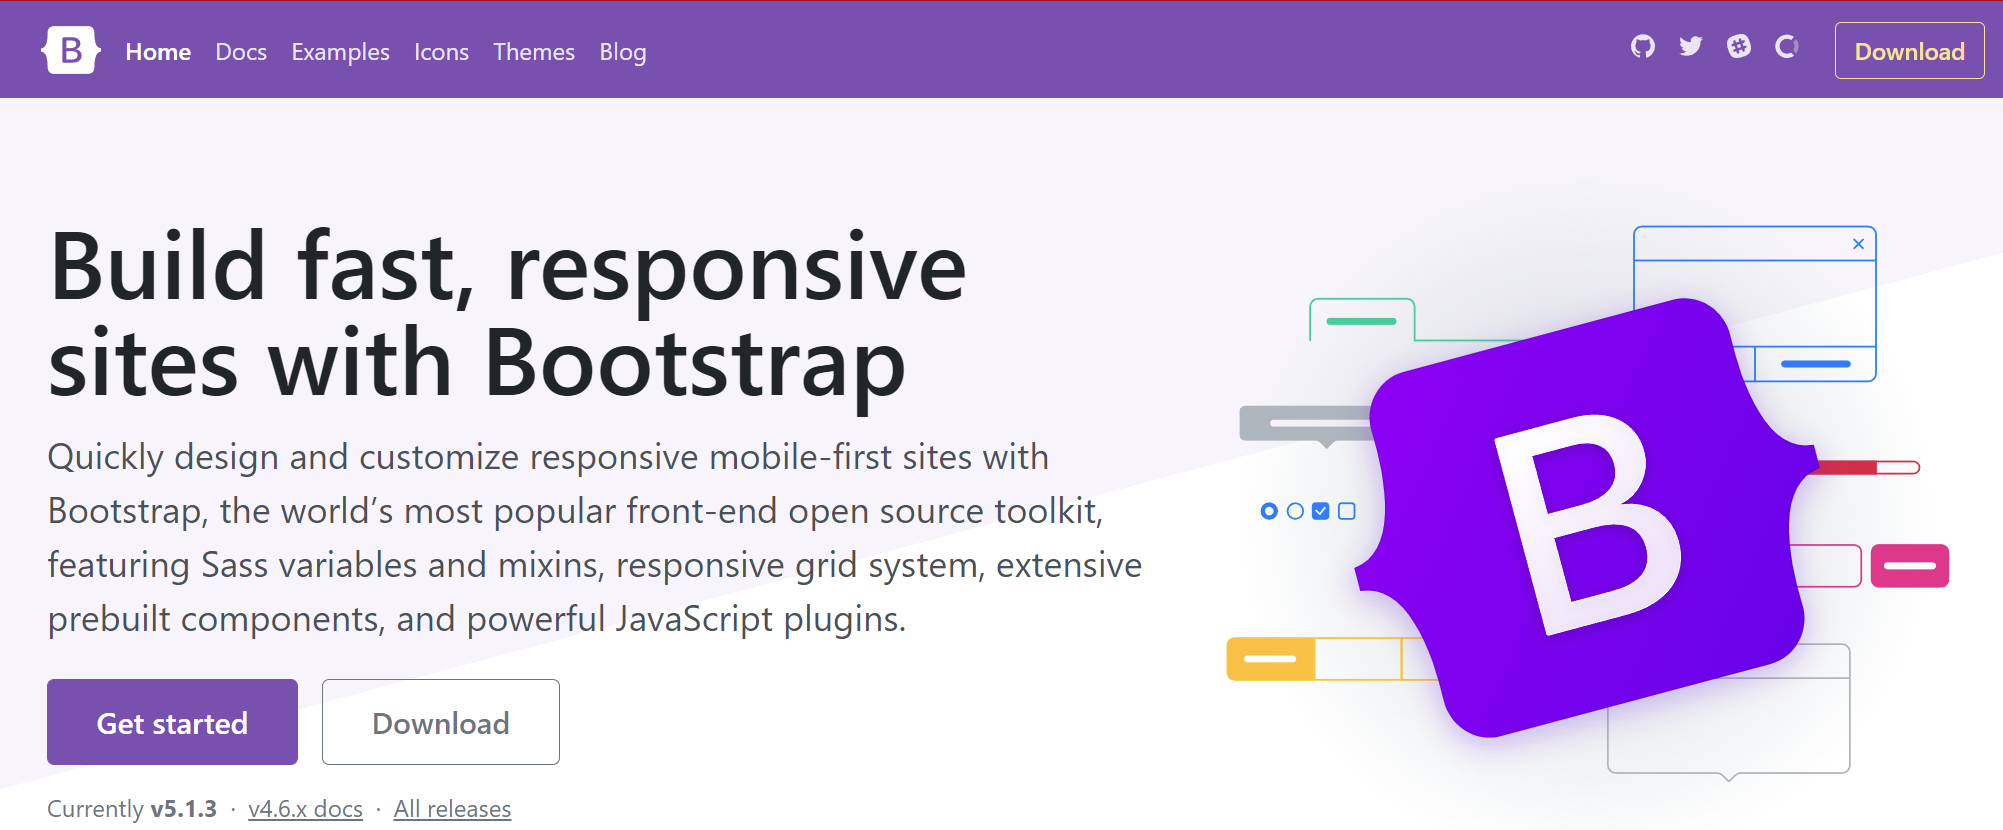Click the yellow-outlined Download button in navbar
The height and width of the screenshot is (830, 2003).
click(1909, 50)
